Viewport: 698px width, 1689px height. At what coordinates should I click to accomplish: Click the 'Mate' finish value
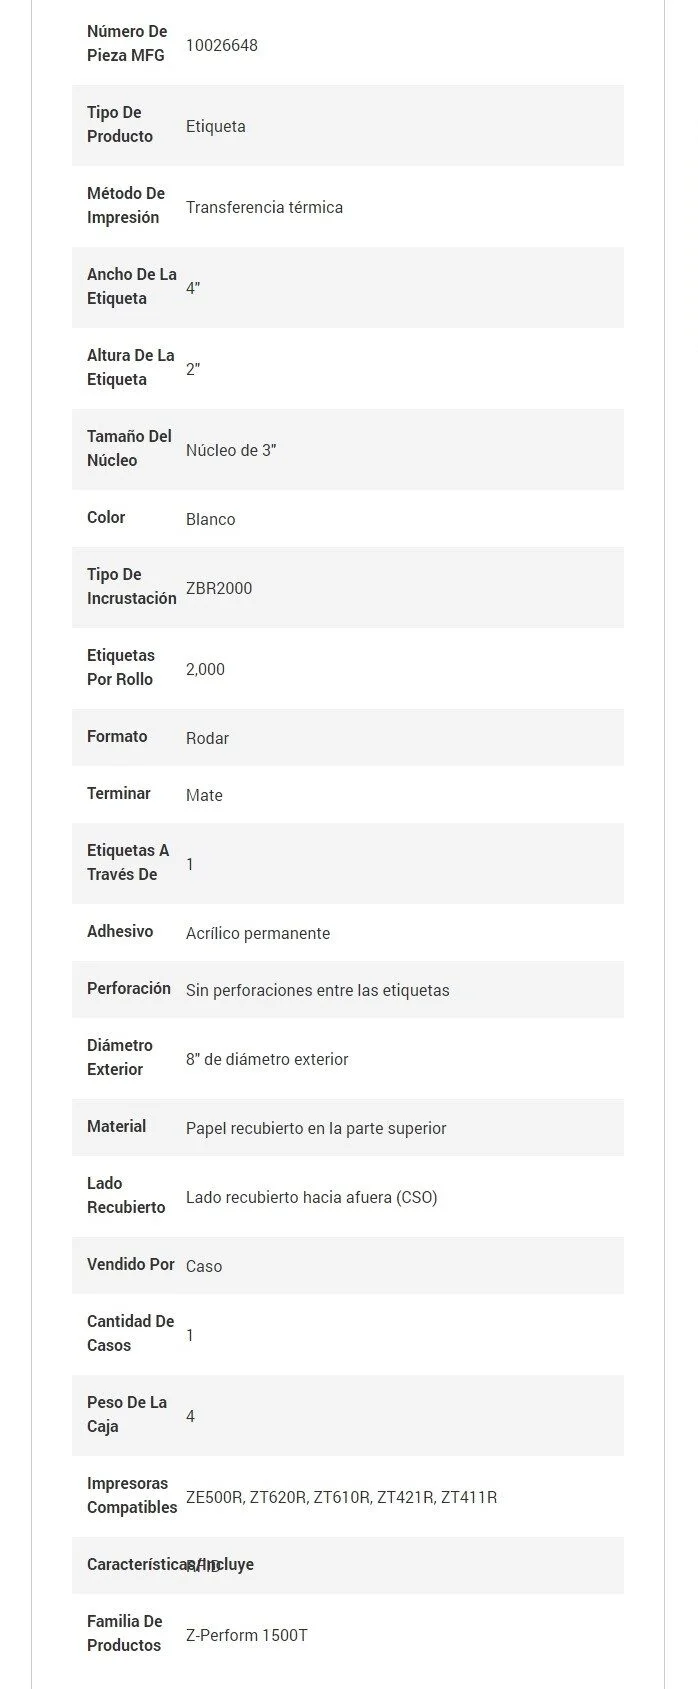pyautogui.click(x=204, y=795)
